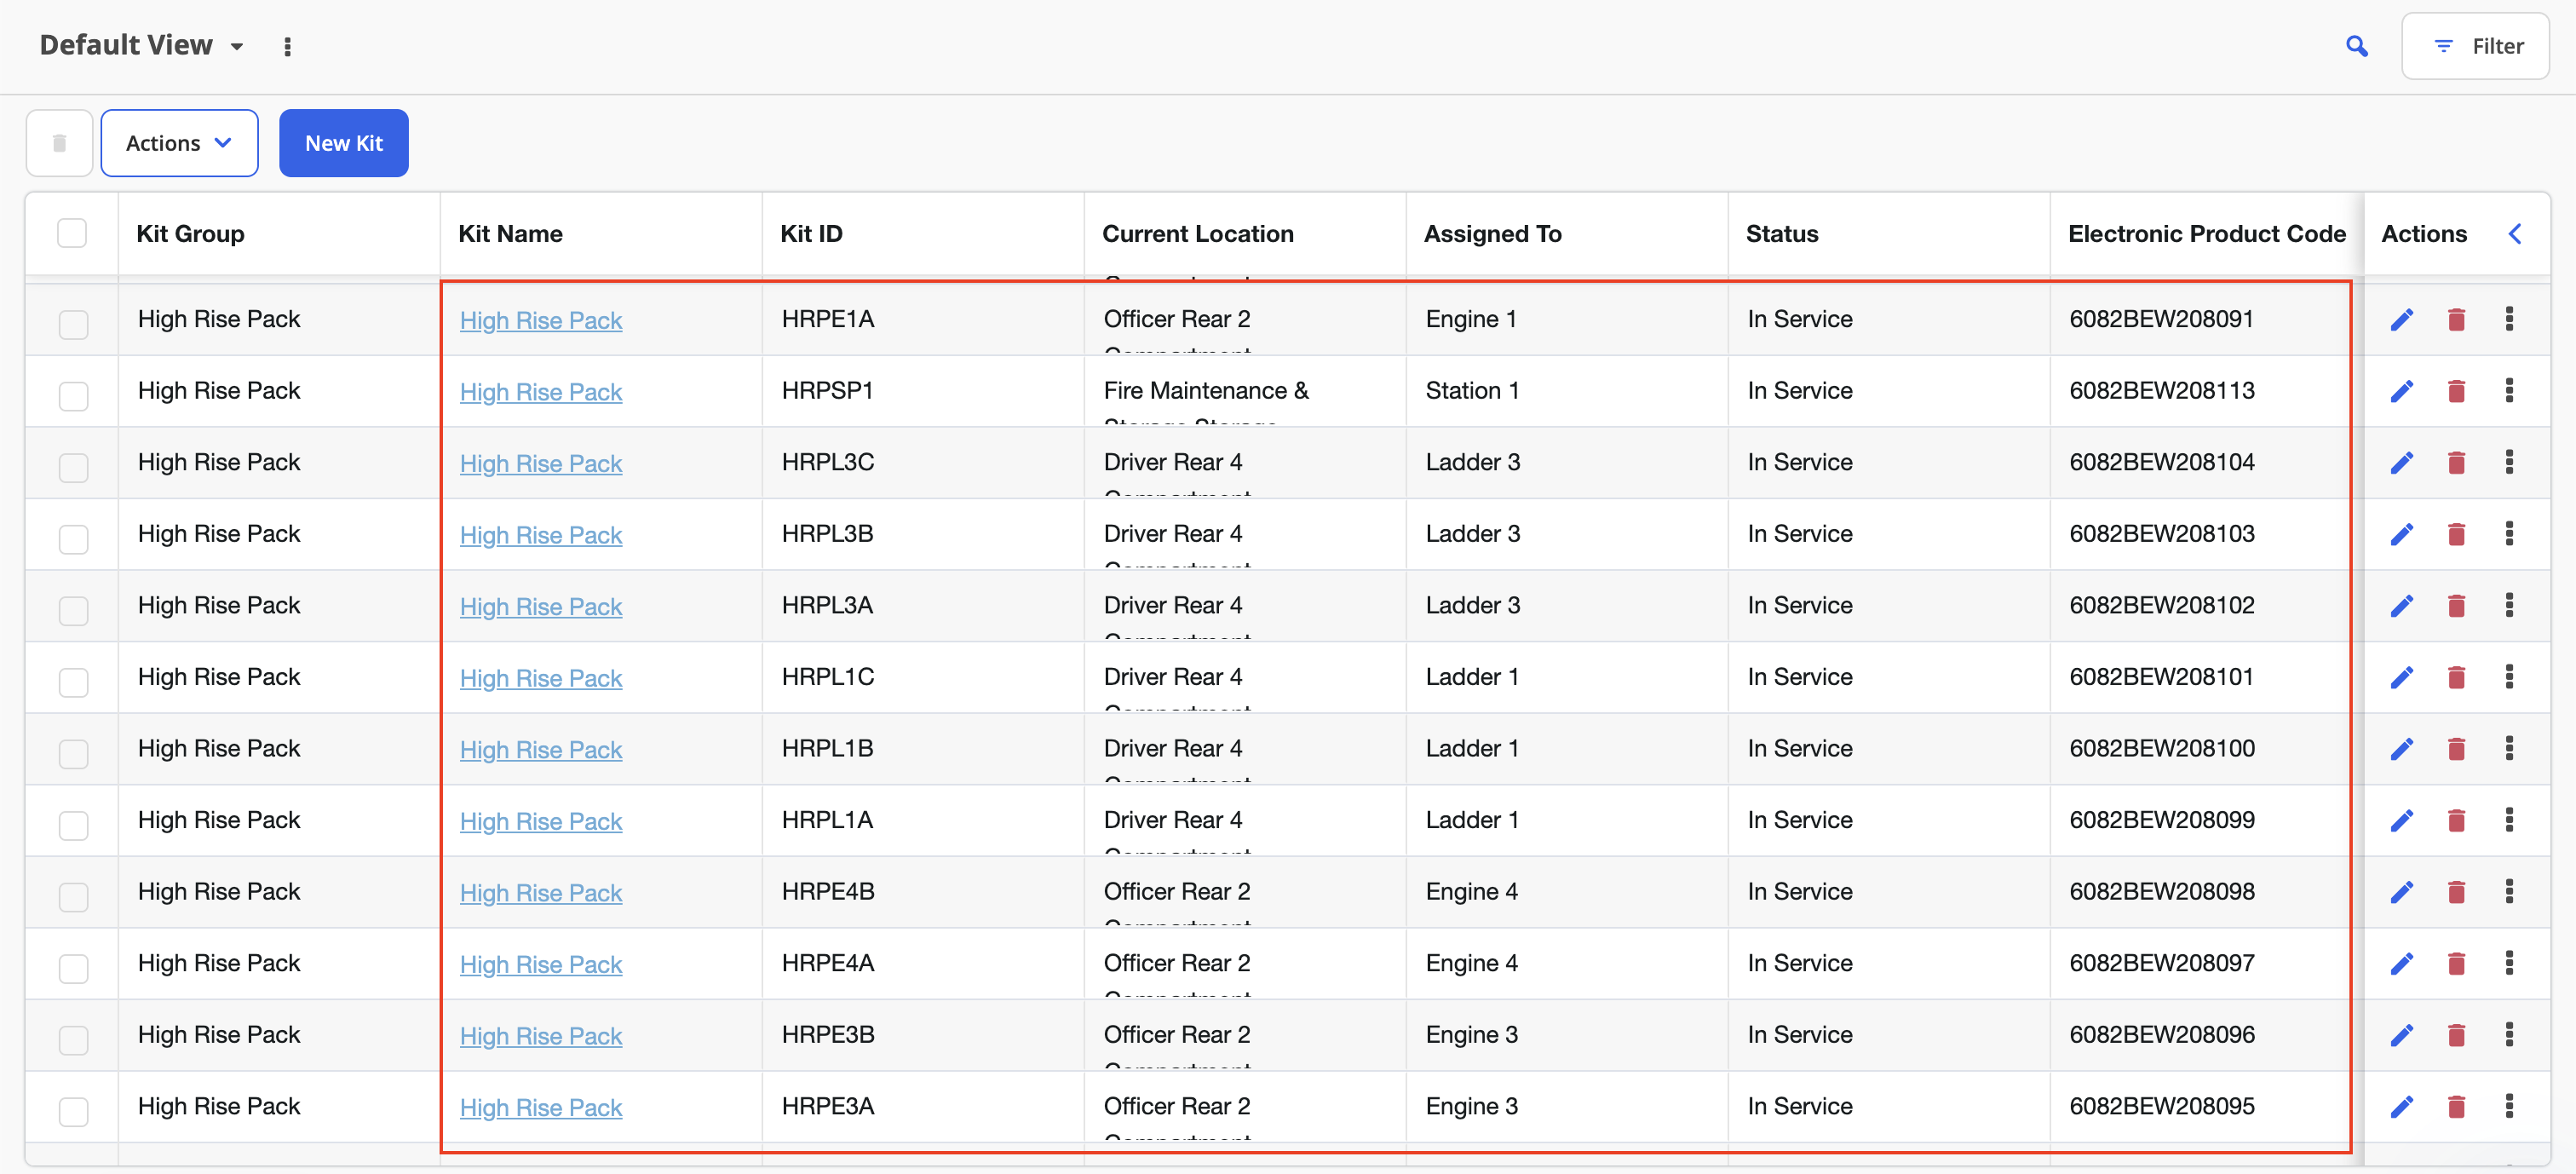Open more options for kit HRPSP1
2576x1174 pixels.
pos(2509,390)
